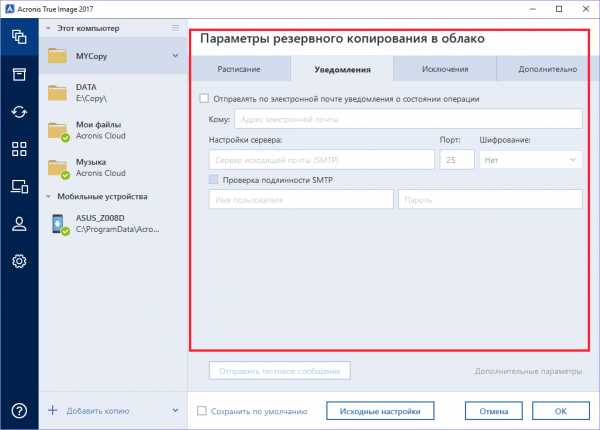Image resolution: width=600 pixels, height=430 pixels.
Task: Open the Archive section icon
Action: (18, 75)
